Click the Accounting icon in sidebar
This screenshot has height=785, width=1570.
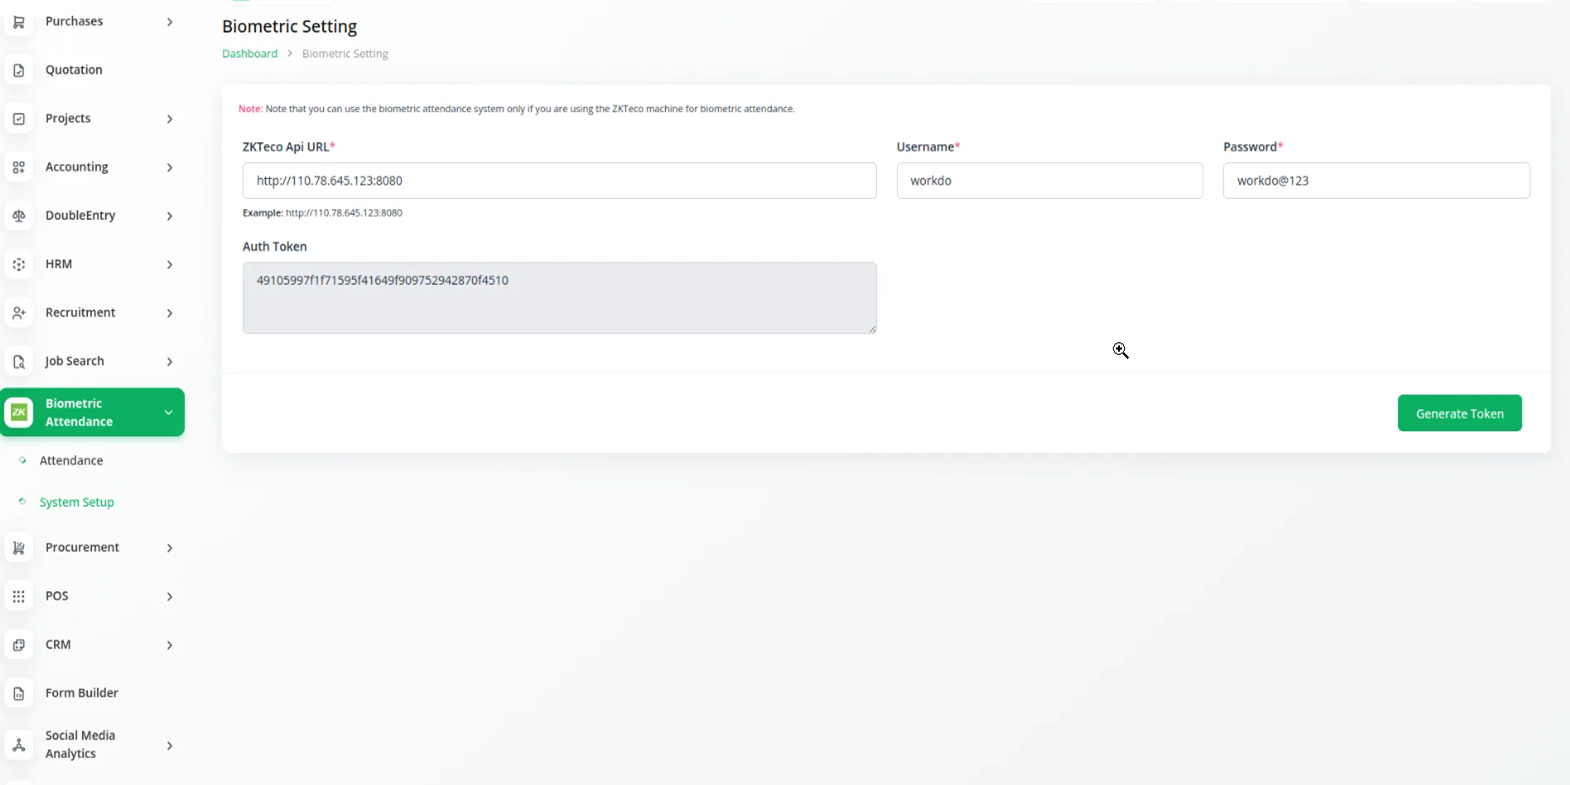[19, 168]
